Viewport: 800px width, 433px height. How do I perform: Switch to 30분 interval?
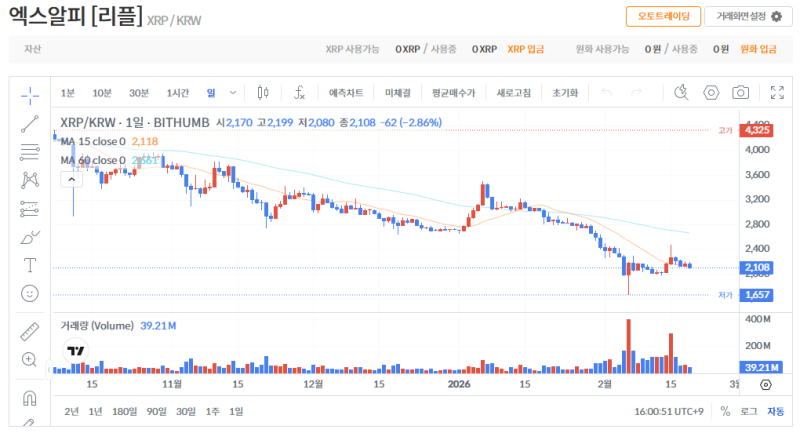pos(138,93)
